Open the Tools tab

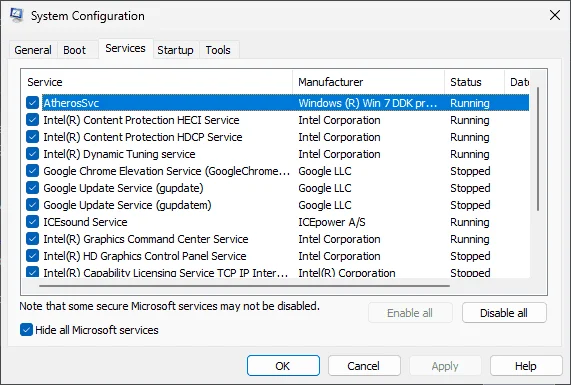pos(218,50)
